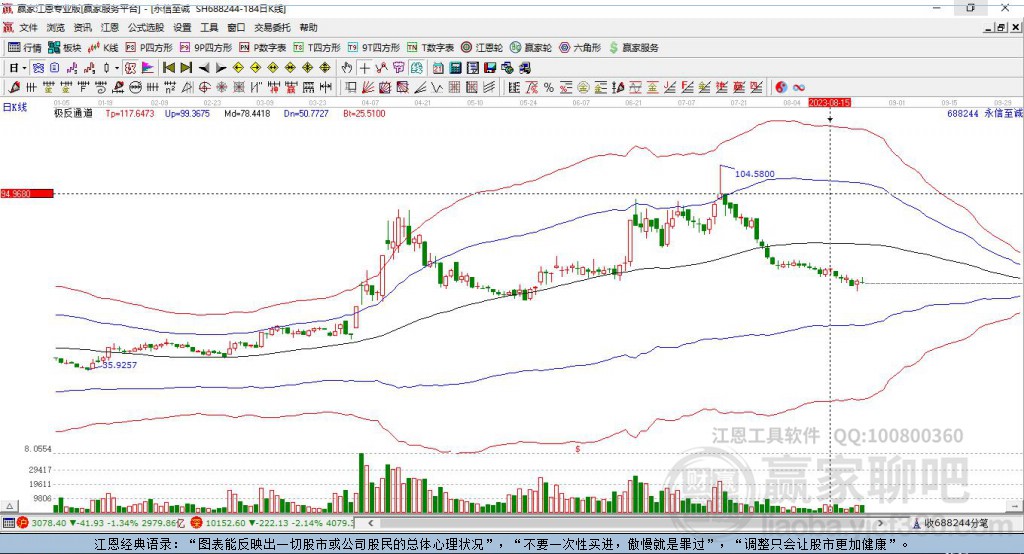Open the T数字表 tool
This screenshot has width=1024, height=554.
click(430, 48)
